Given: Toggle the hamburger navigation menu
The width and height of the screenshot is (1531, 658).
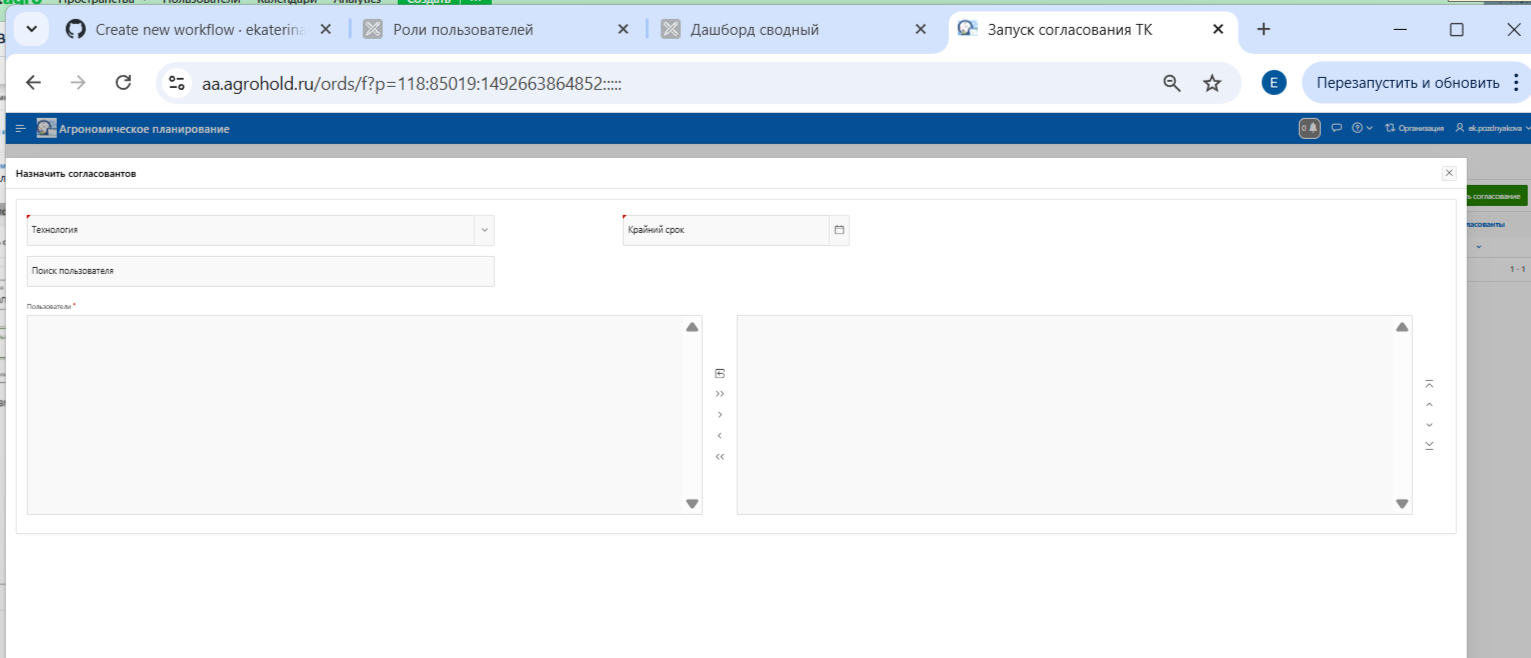Looking at the screenshot, I should (20, 128).
